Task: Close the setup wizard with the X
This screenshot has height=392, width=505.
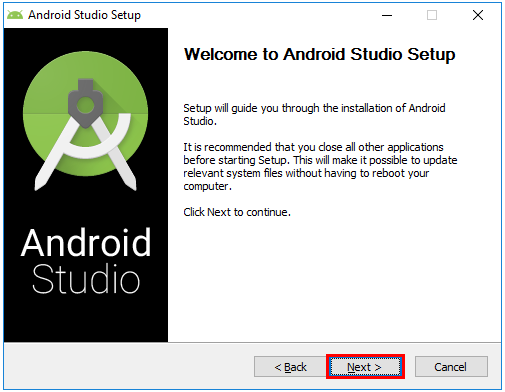Action: coord(478,15)
